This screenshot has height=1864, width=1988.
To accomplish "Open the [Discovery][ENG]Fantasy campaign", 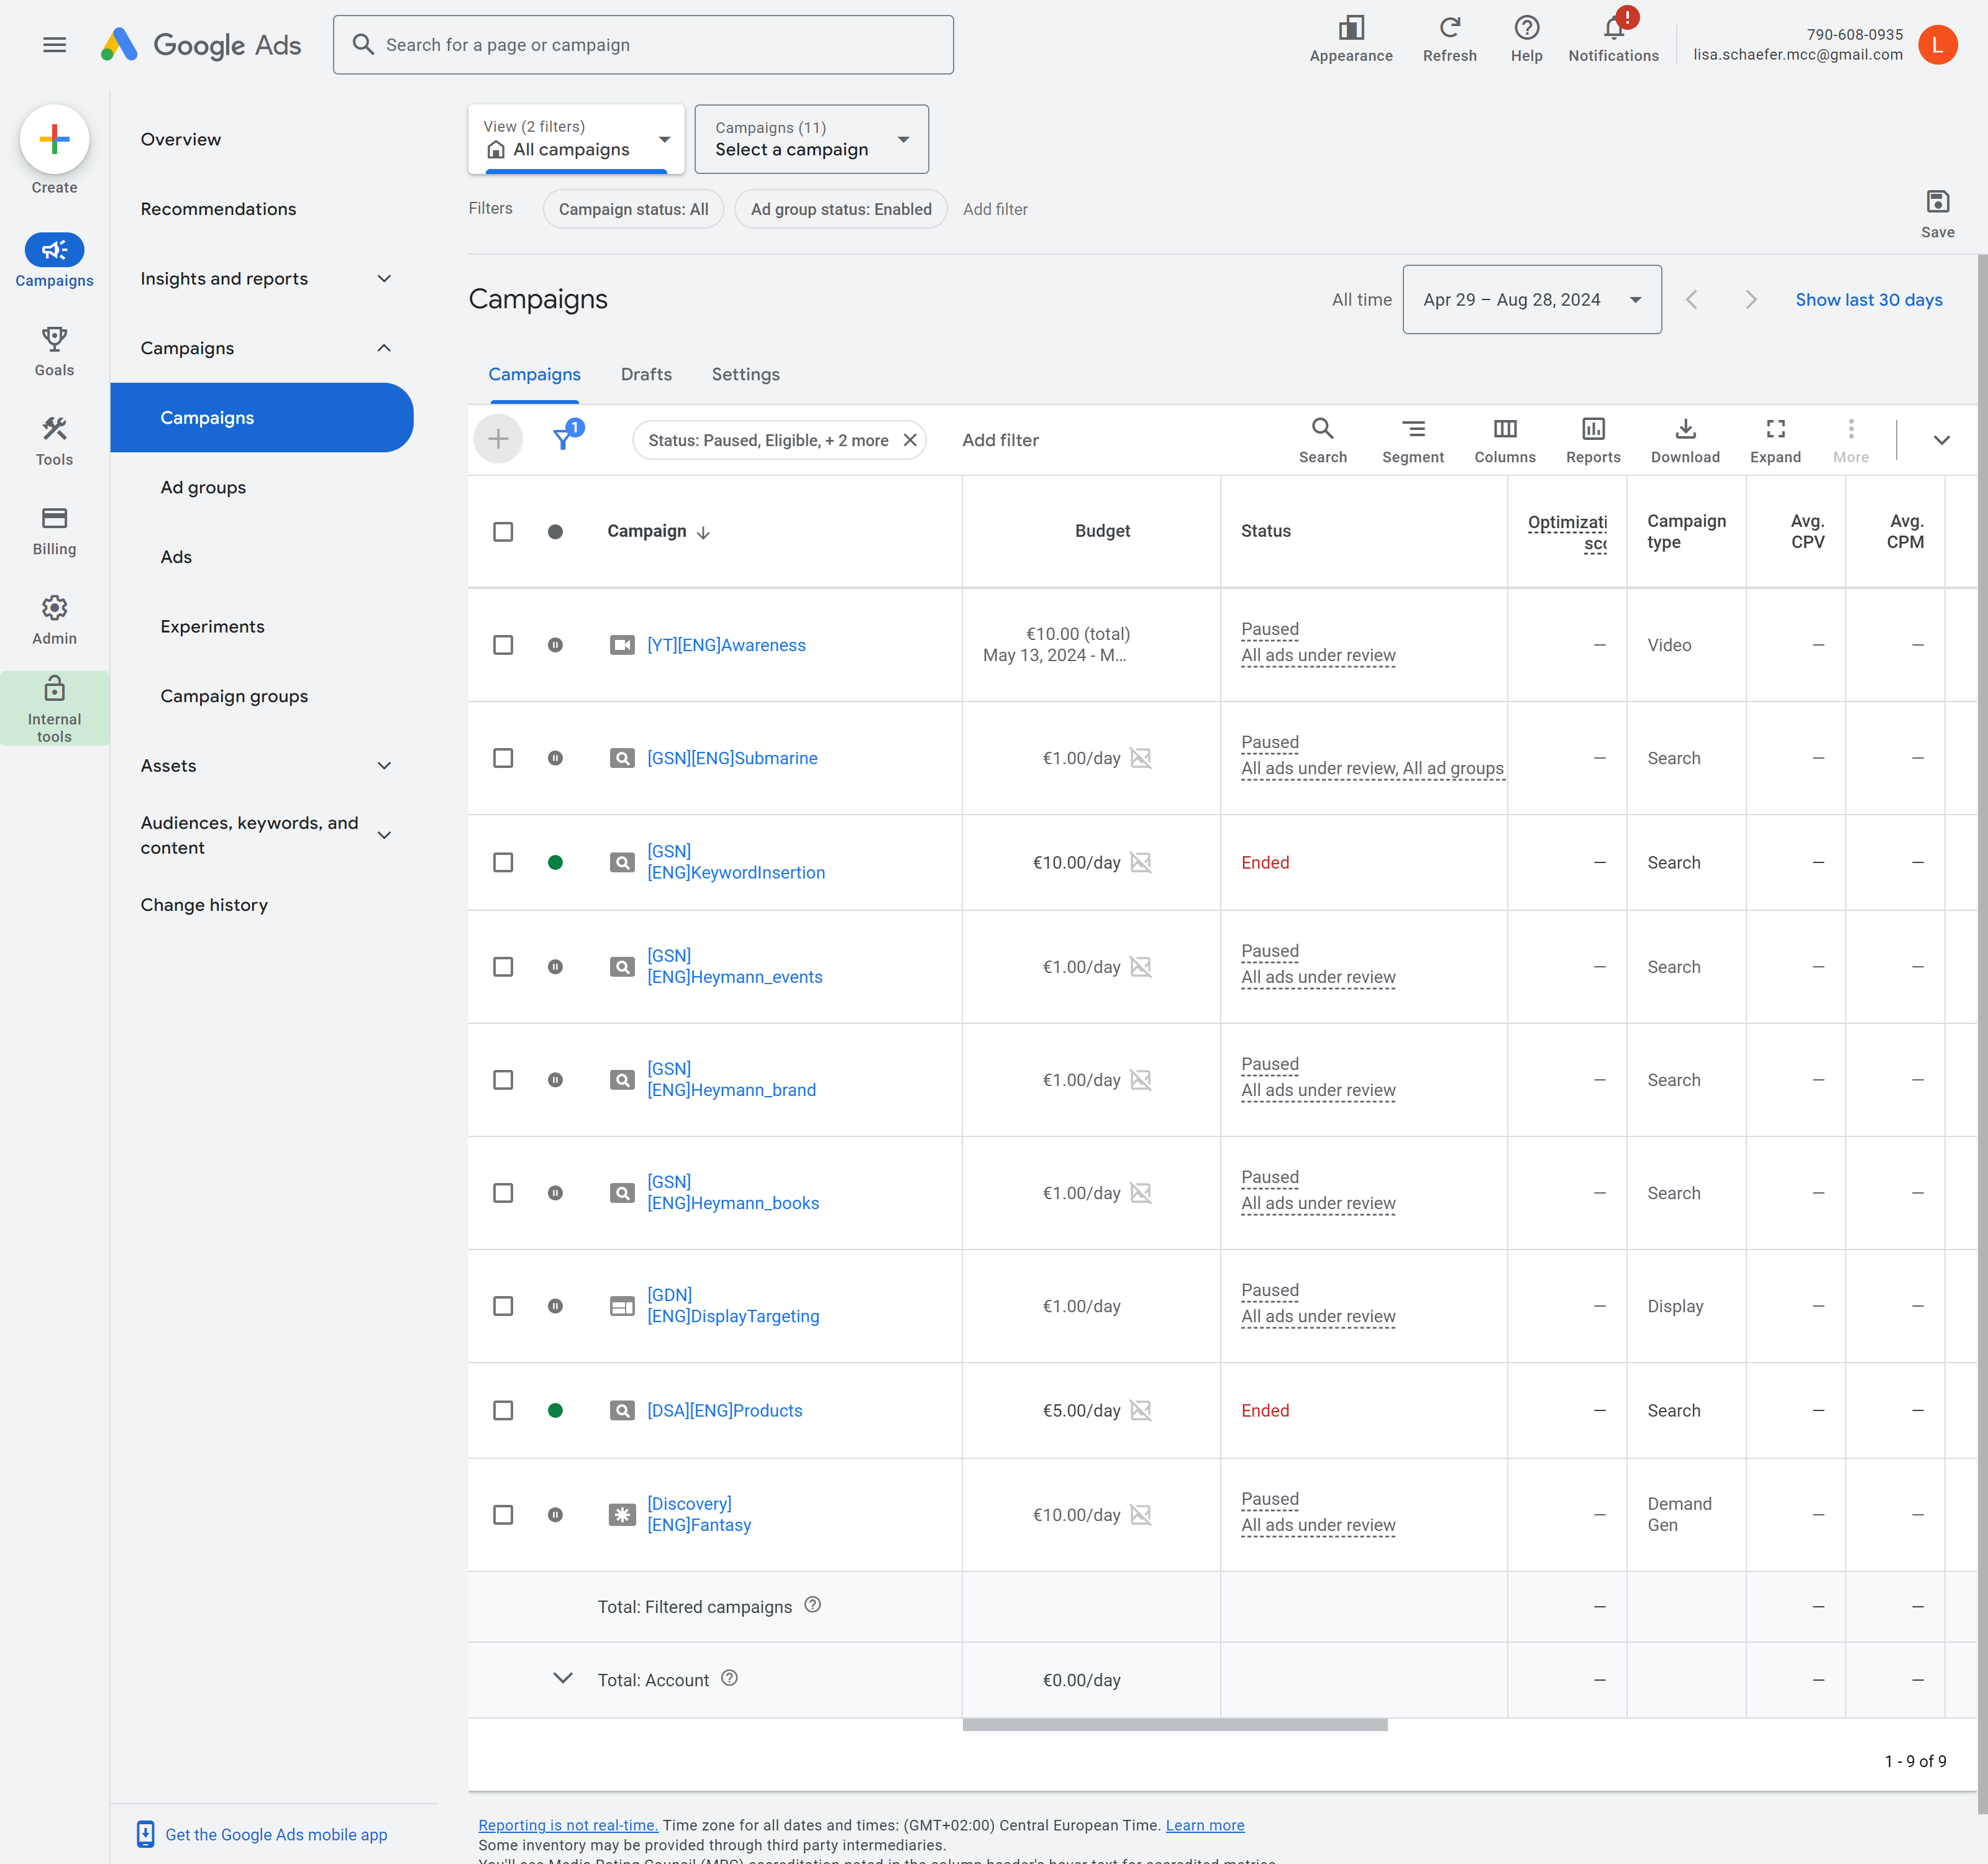I will 699,1514.
